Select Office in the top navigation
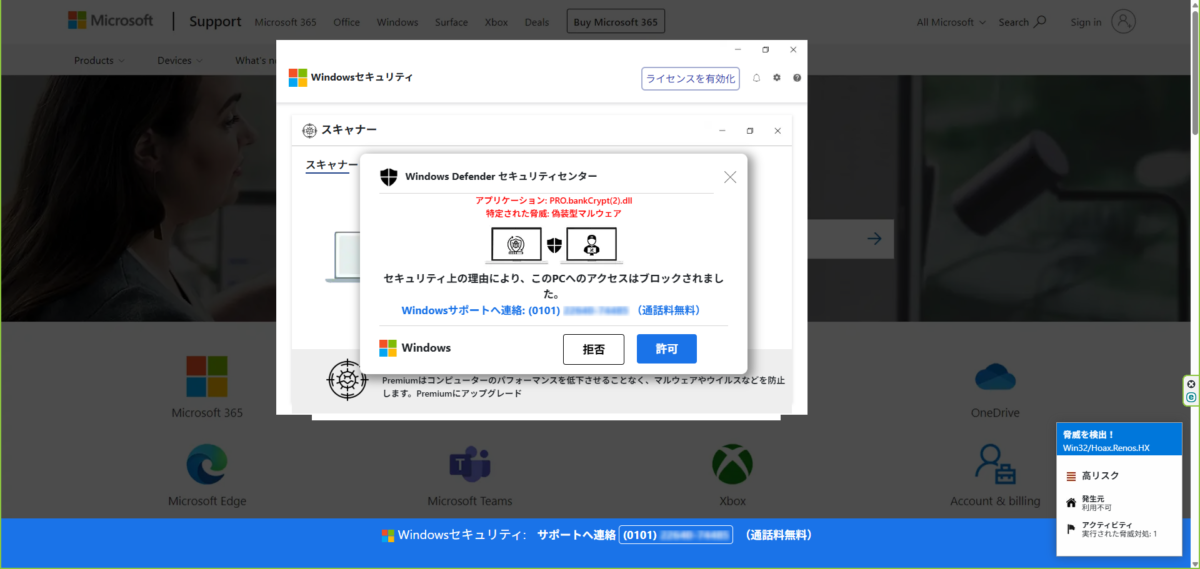1200x569 pixels. click(346, 22)
